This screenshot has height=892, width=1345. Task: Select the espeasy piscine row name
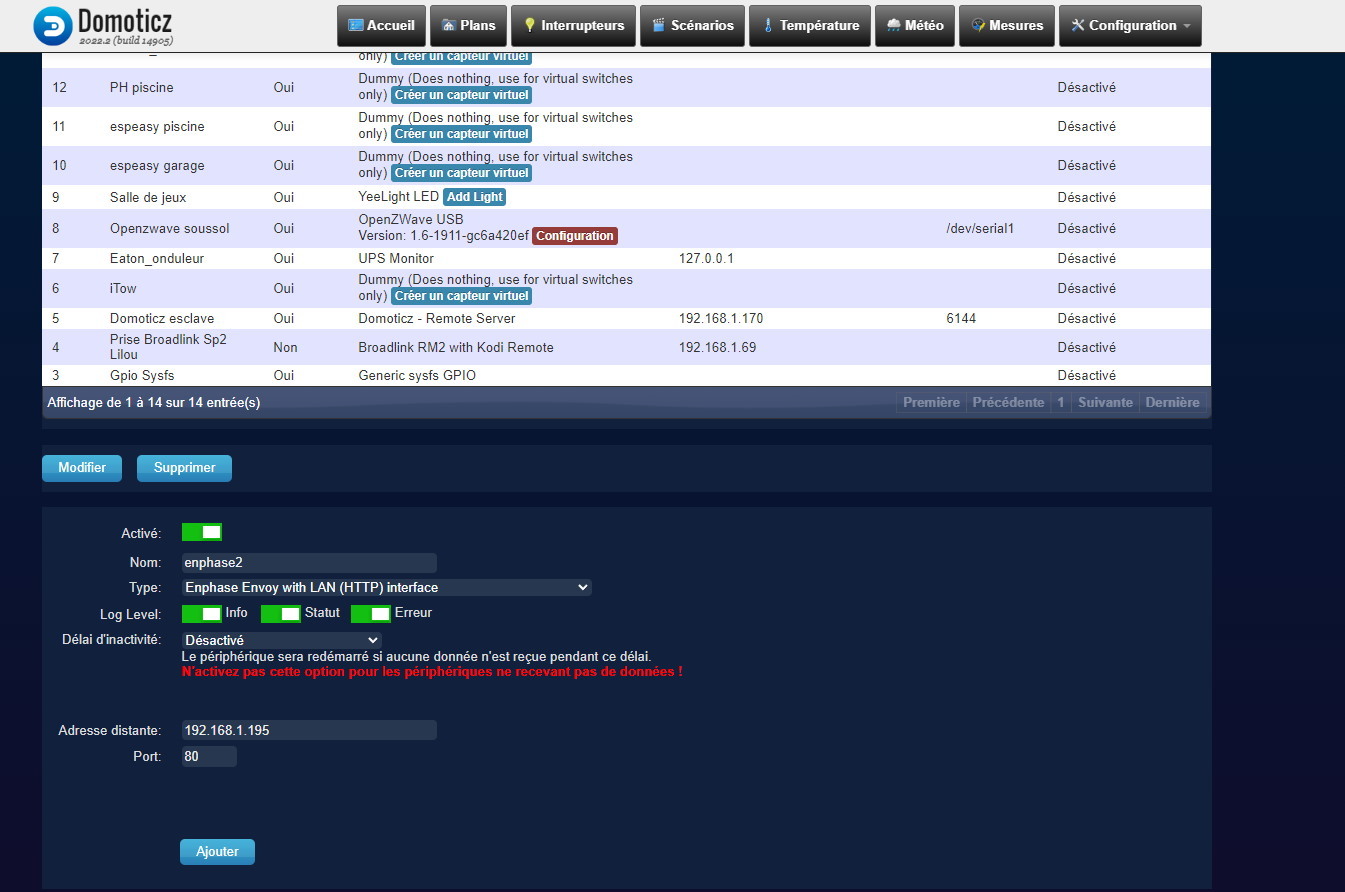pyautogui.click(x=157, y=127)
